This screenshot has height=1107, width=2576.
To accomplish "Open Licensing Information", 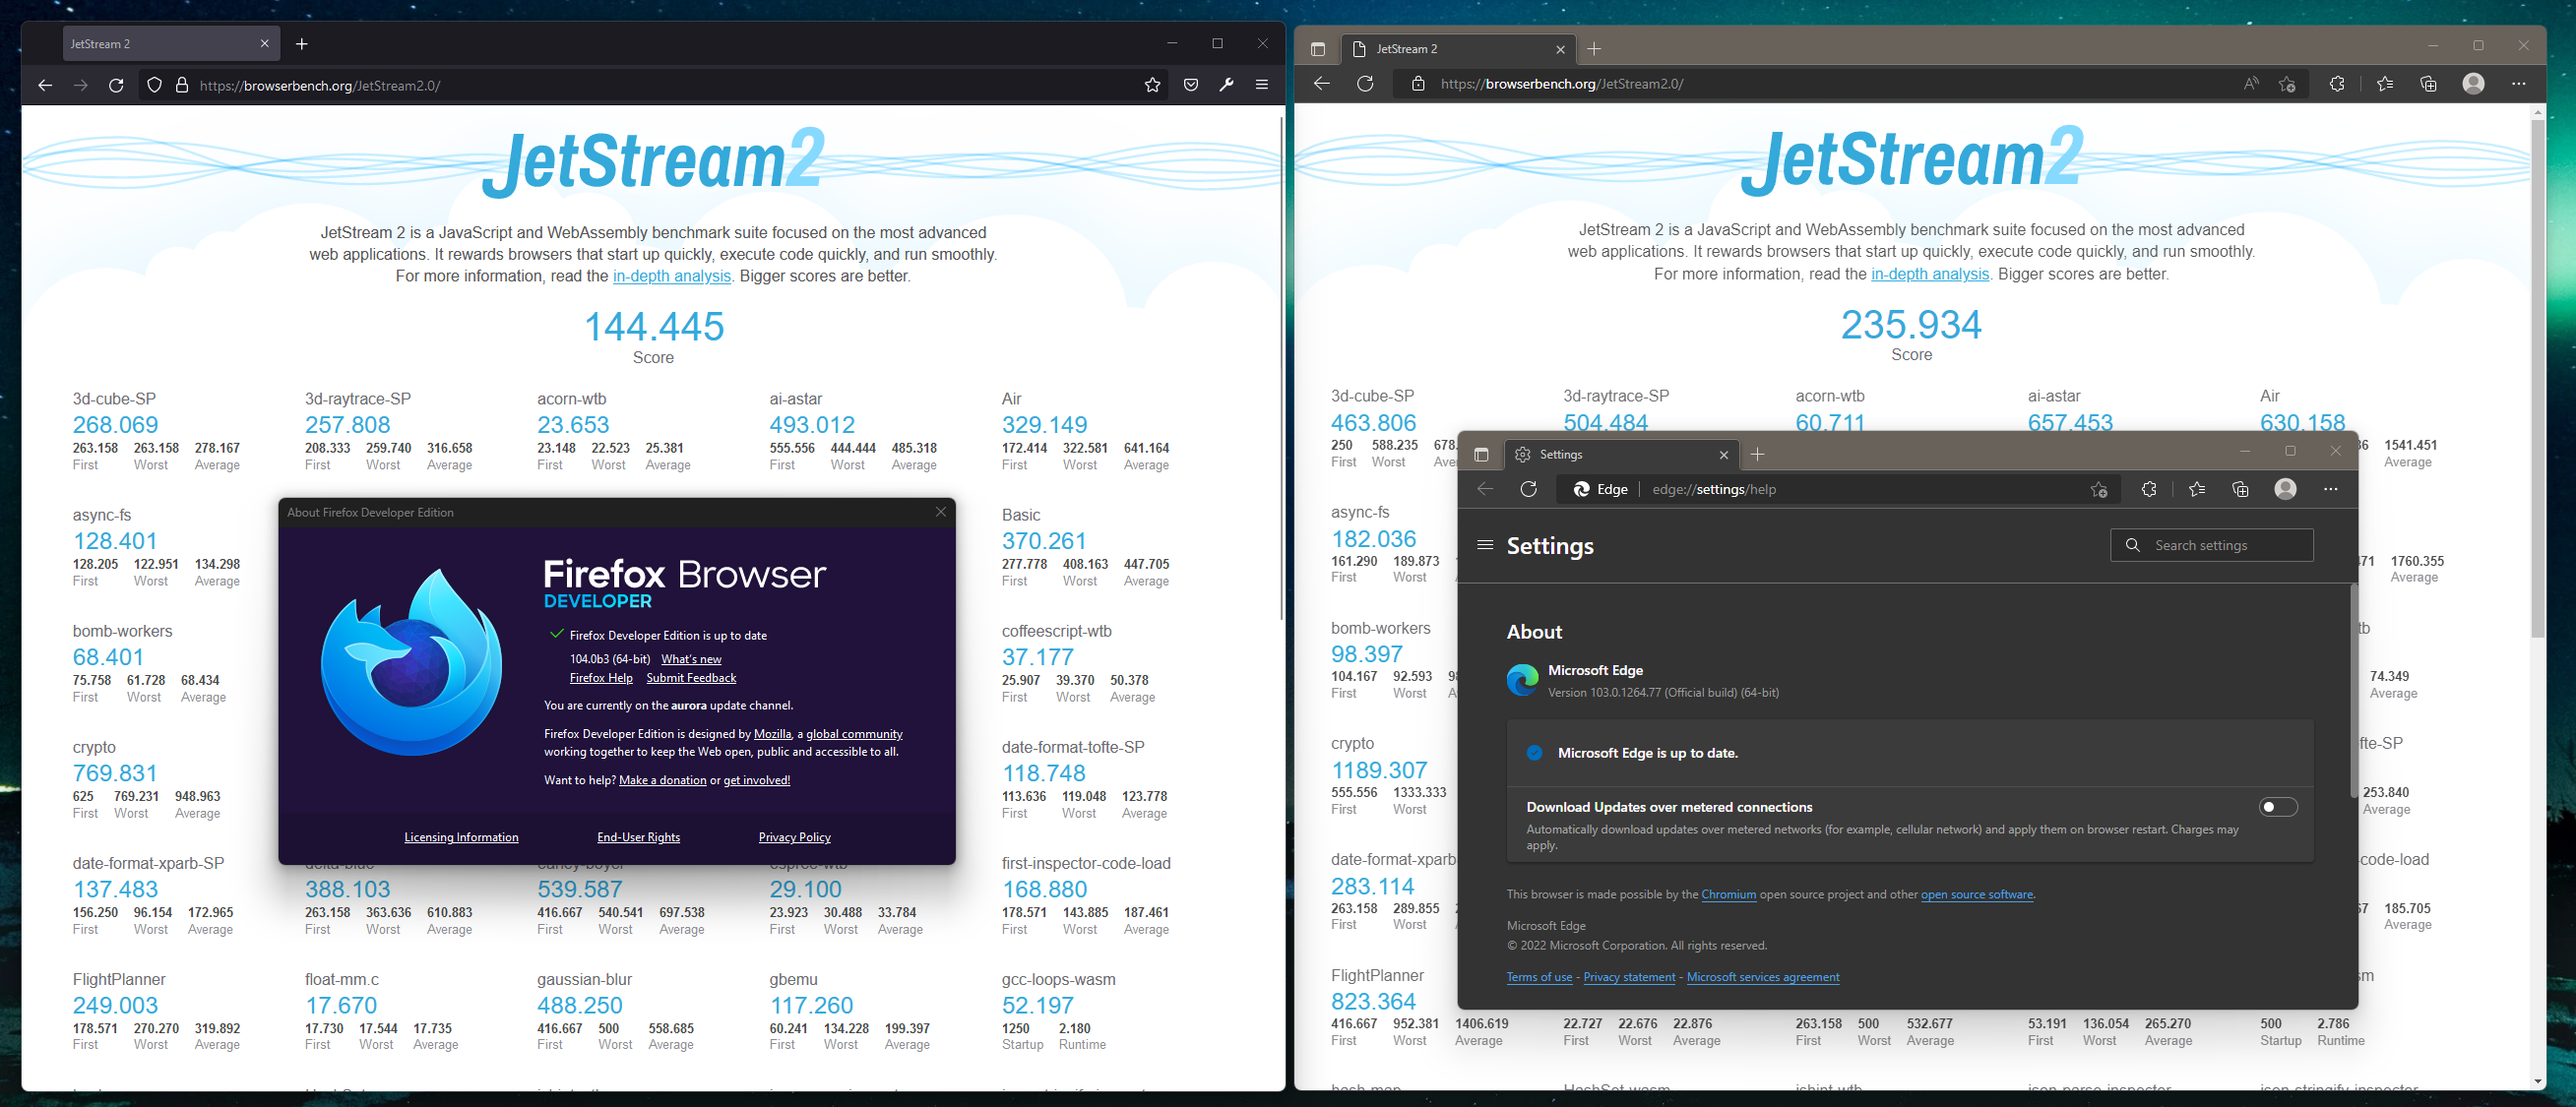I will 461,837.
